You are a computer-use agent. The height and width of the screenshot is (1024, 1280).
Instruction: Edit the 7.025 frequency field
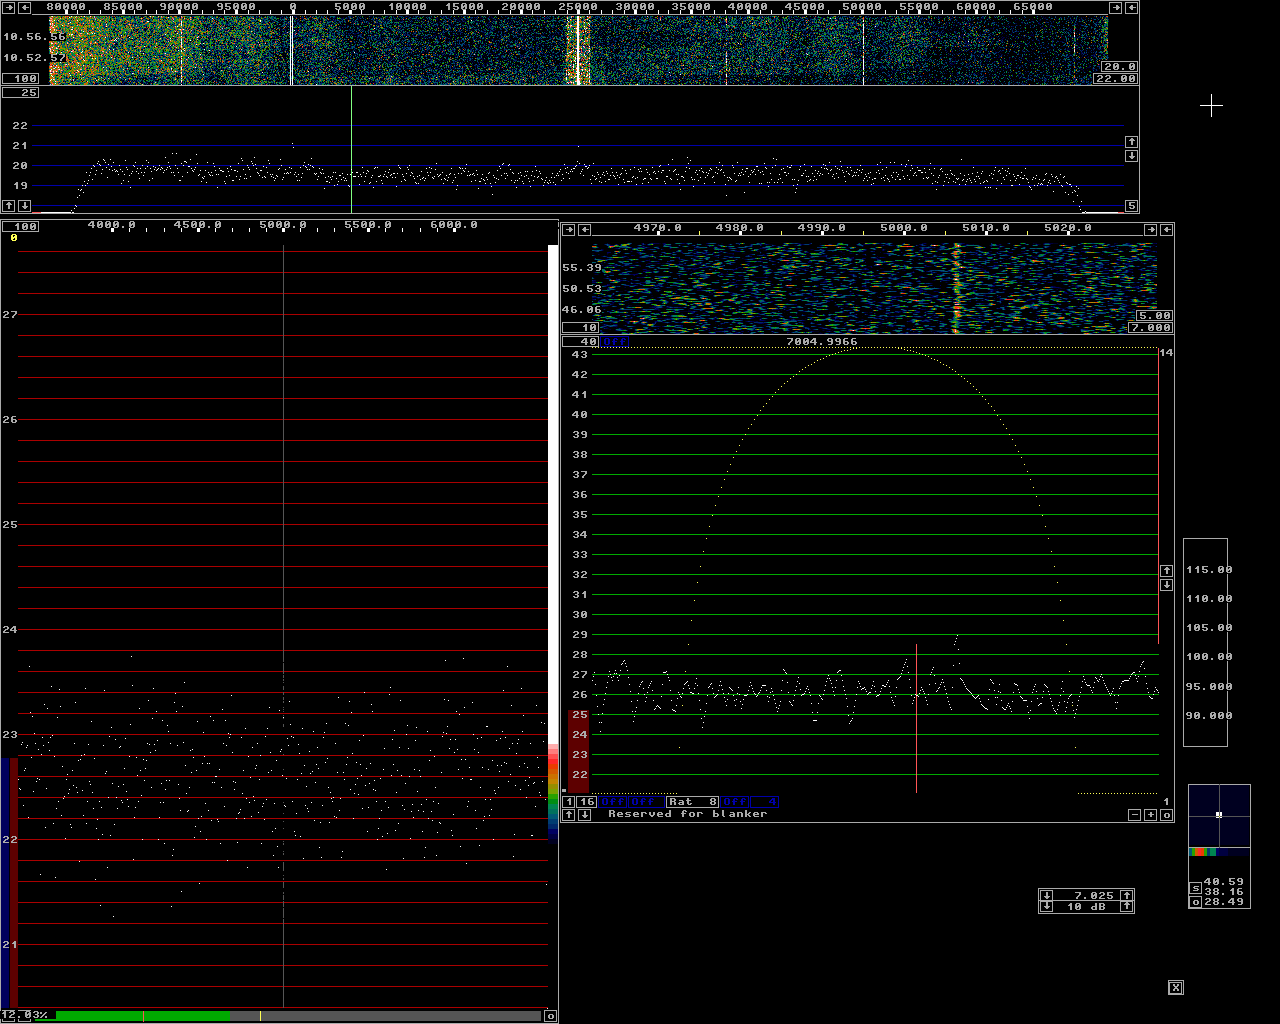[x=1087, y=895]
